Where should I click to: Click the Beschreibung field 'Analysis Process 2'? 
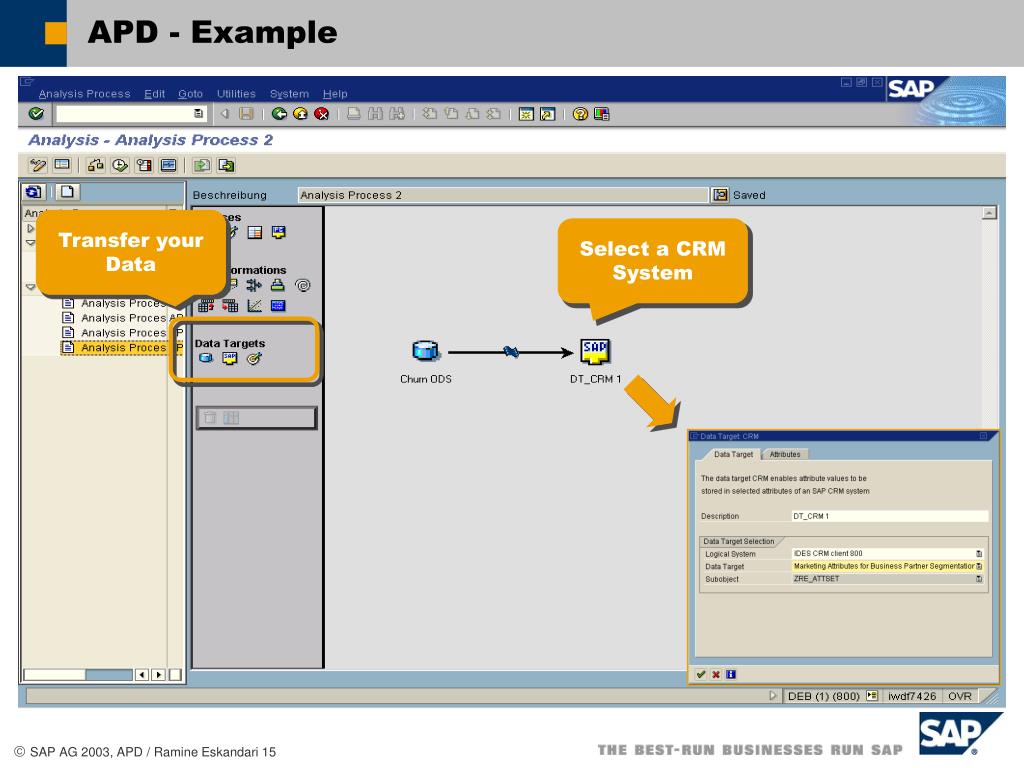503,195
